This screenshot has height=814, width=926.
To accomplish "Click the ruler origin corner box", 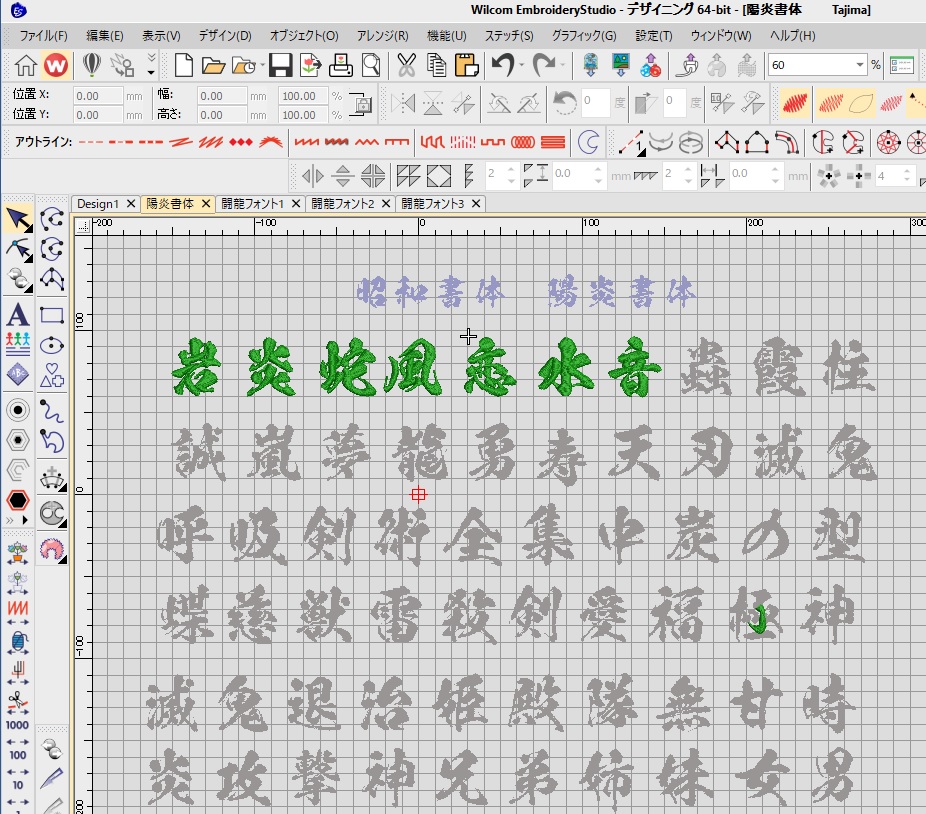I will coord(83,226).
